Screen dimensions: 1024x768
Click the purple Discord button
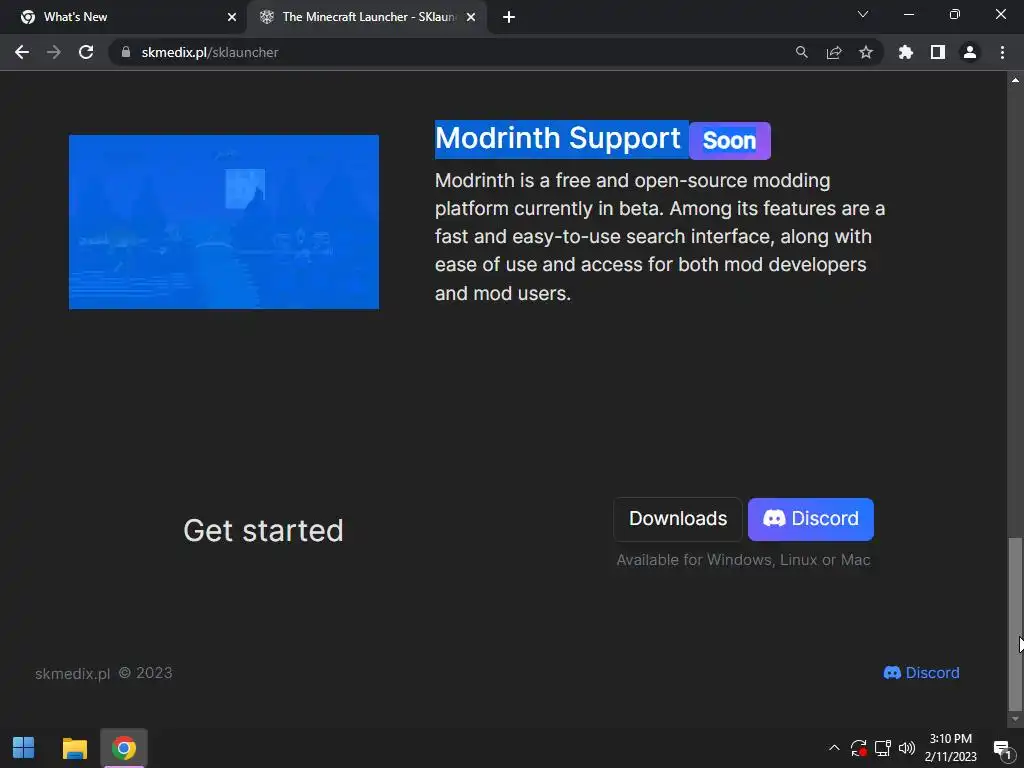810,519
